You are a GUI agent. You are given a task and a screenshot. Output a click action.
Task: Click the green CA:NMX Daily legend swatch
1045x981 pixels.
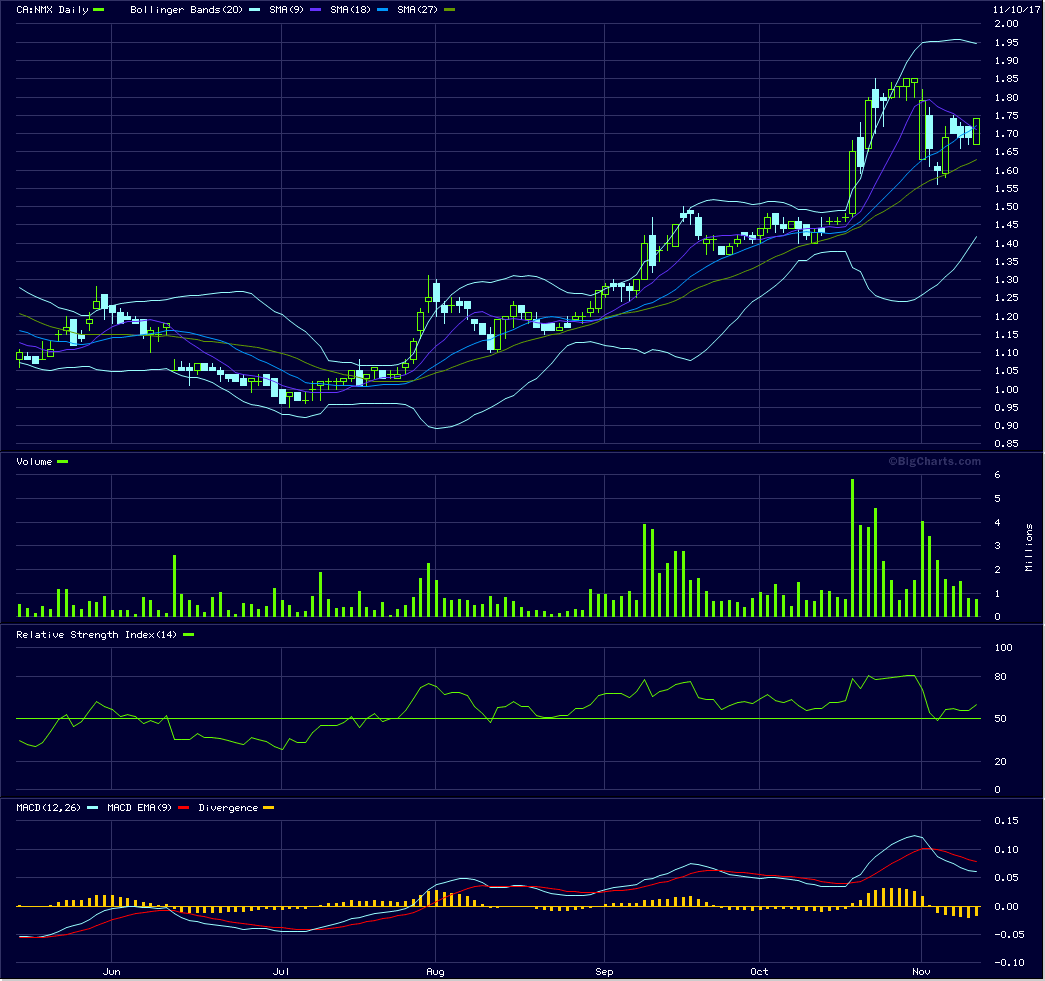[x=99, y=9]
